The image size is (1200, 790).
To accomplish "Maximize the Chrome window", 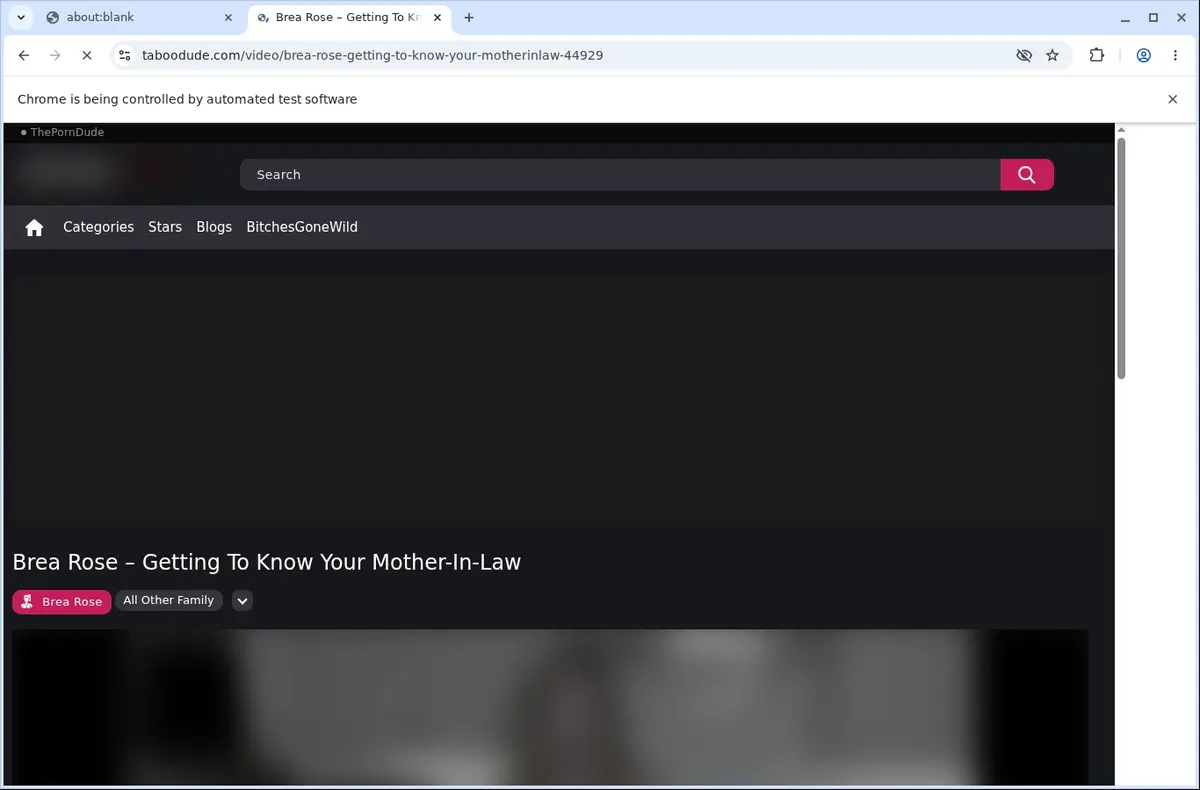I will click(1153, 17).
